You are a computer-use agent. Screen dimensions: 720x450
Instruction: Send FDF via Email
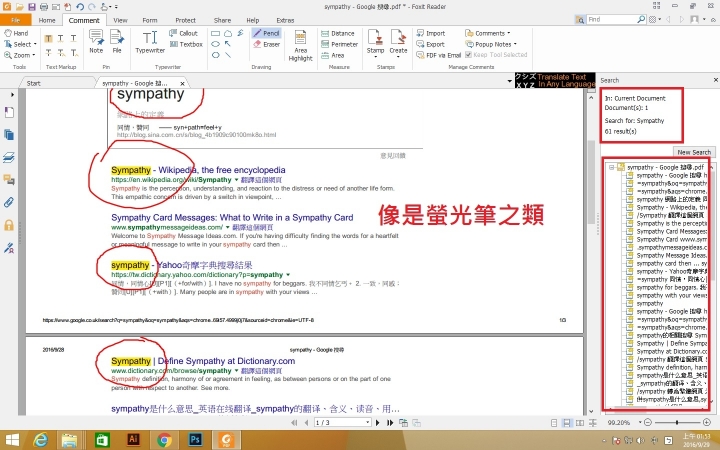pos(439,55)
